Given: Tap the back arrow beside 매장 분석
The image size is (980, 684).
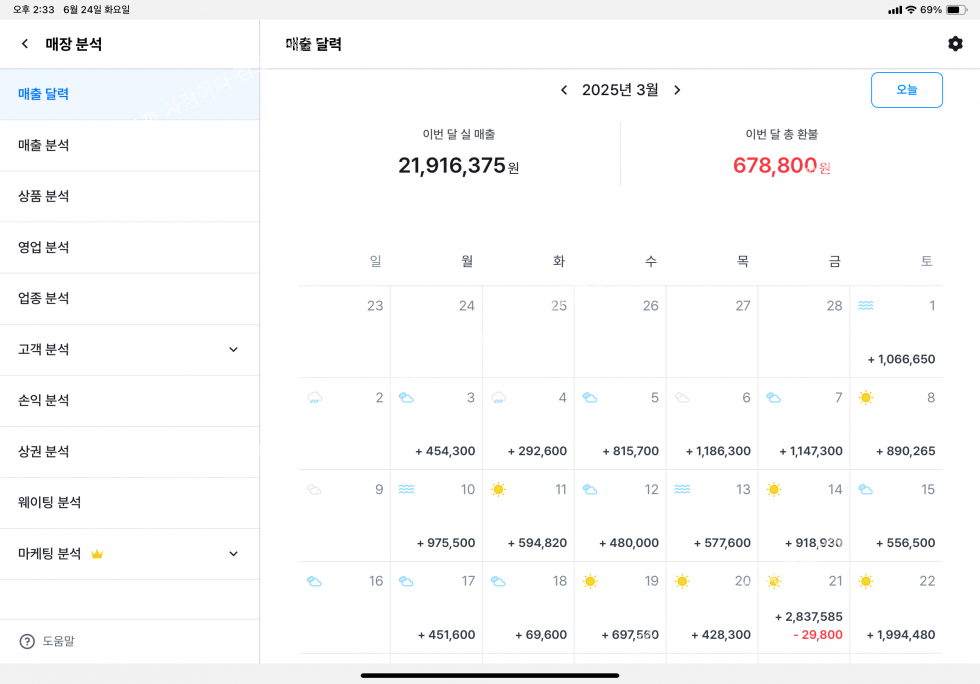Looking at the screenshot, I should [25, 44].
